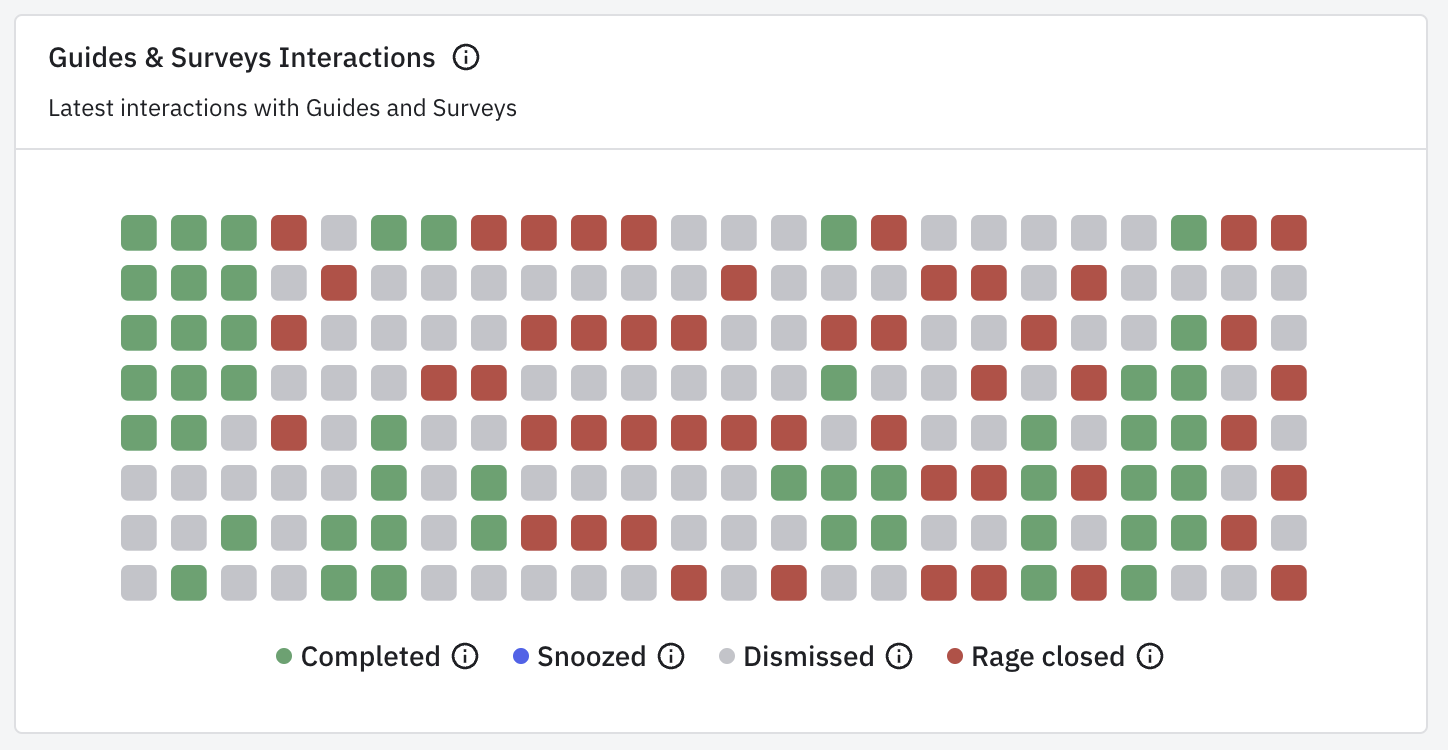The height and width of the screenshot is (750, 1448).
Task: Toggle the Dismissed legend item
Action: click(x=808, y=657)
